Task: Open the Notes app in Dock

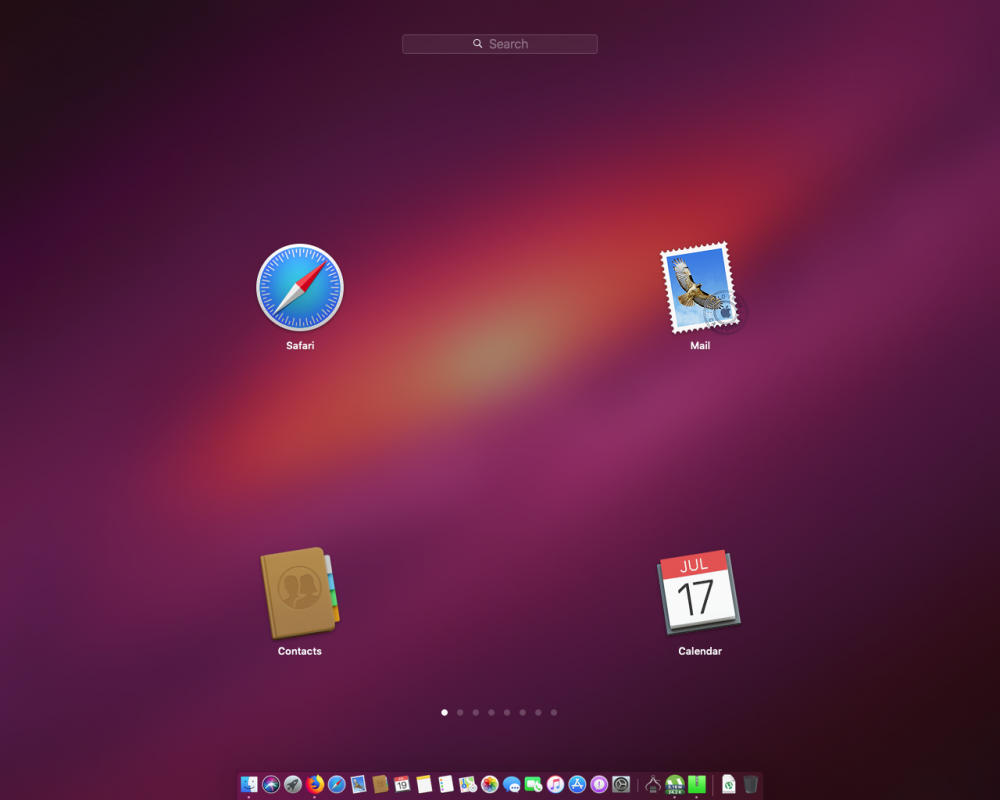Action: click(424, 784)
